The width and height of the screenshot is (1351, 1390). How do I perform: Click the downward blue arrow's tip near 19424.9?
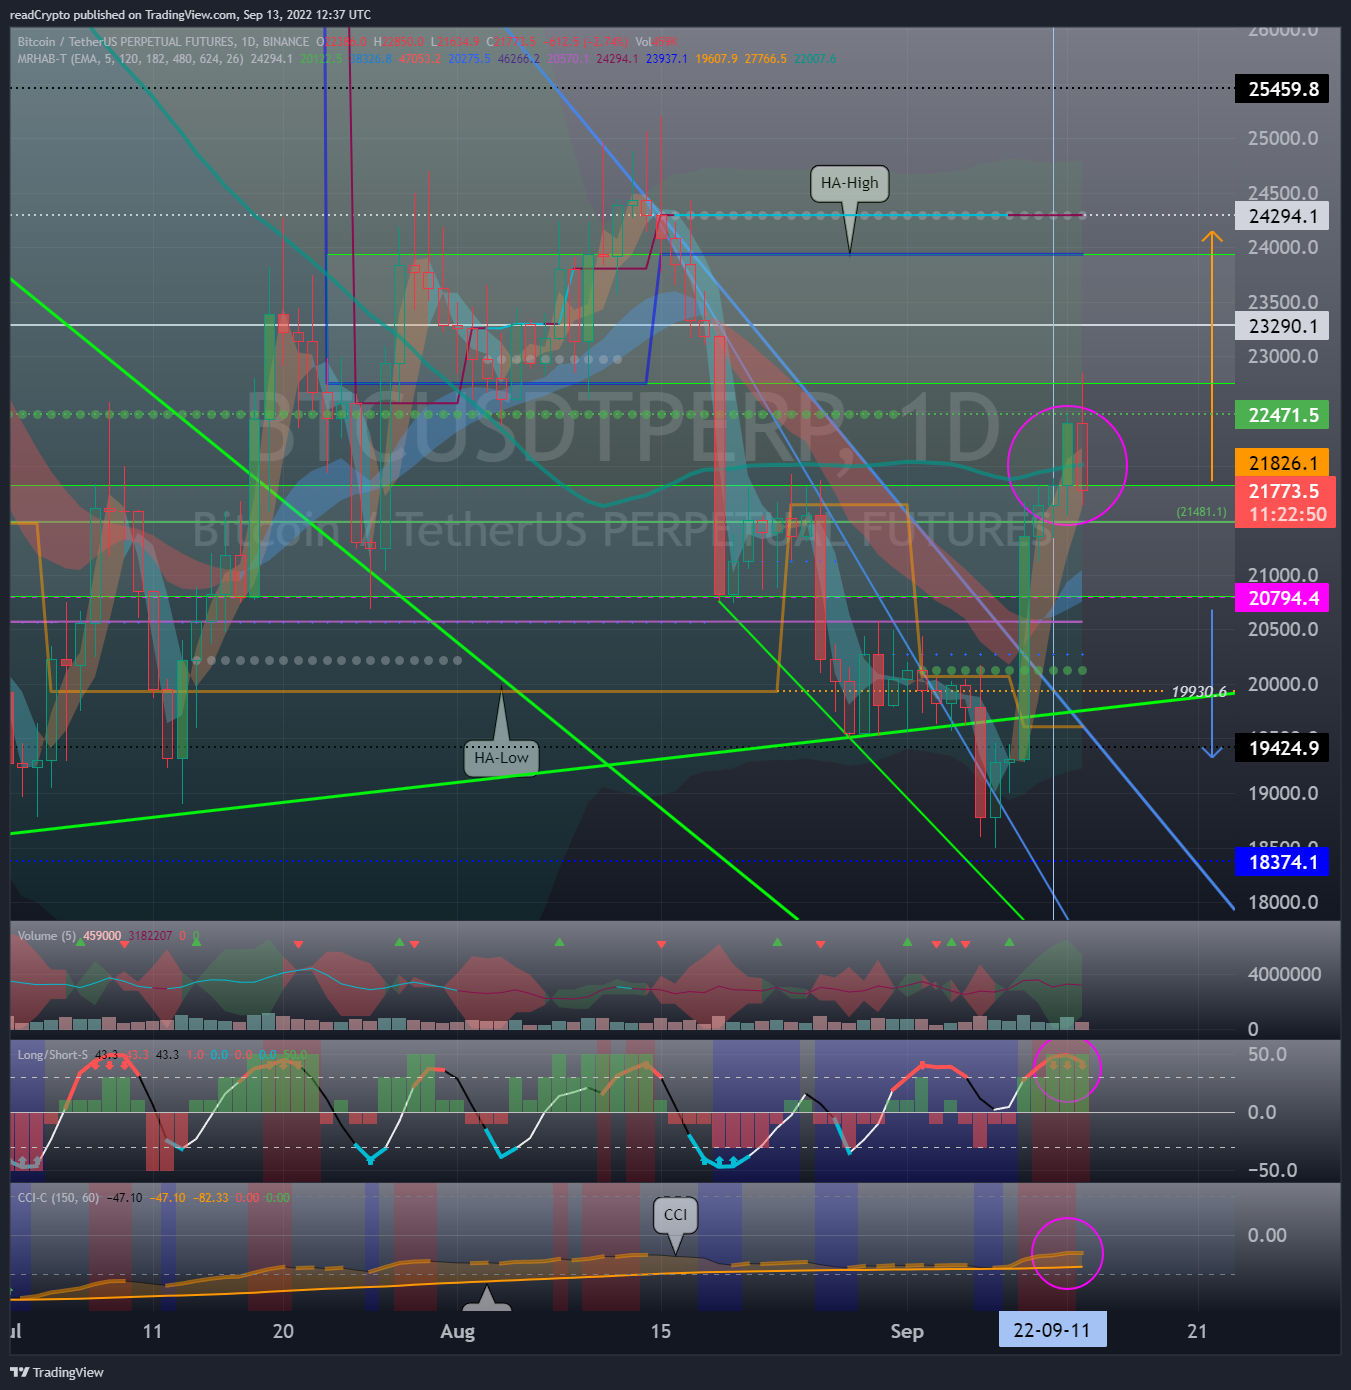(1212, 755)
